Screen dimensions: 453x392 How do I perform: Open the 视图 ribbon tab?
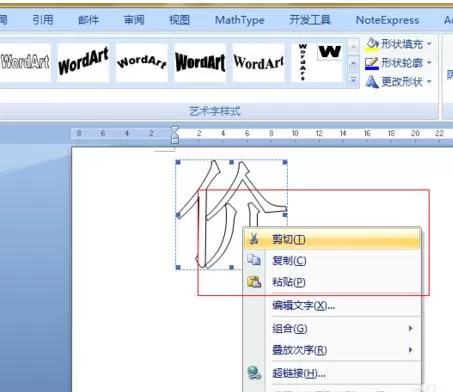pos(179,20)
